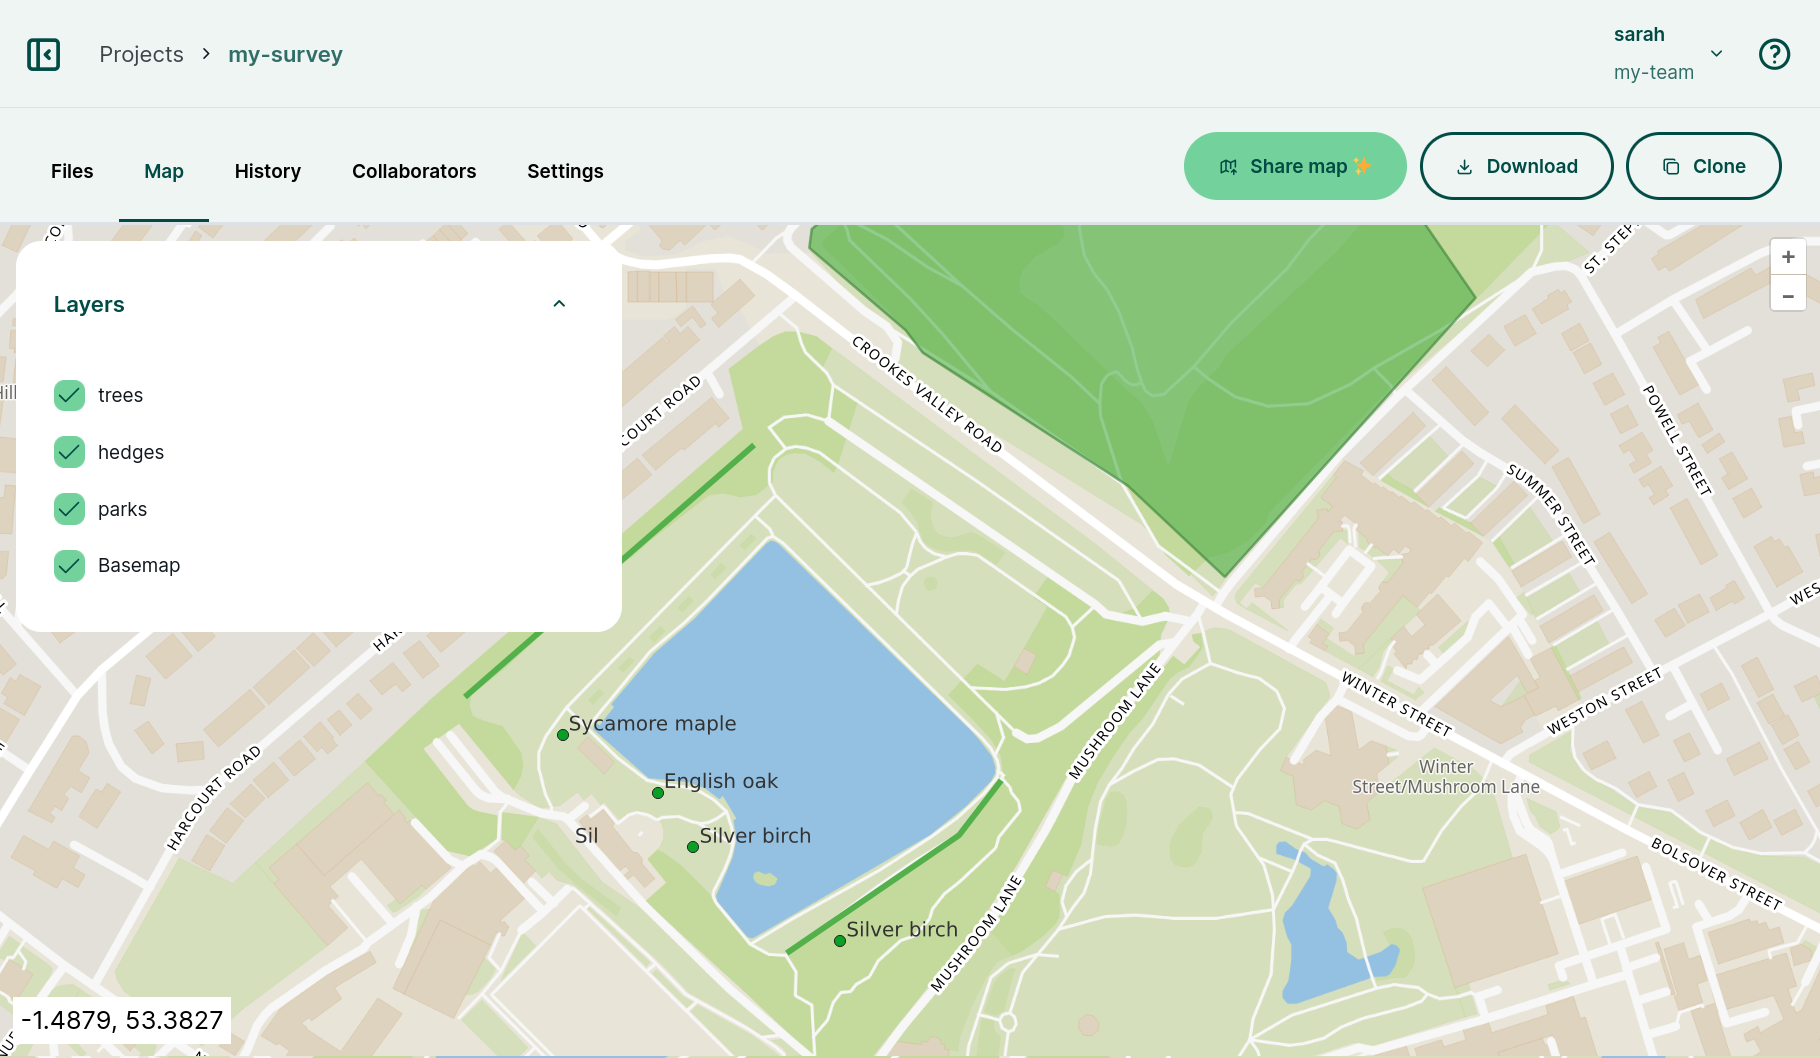The image size is (1820, 1058).
Task: Open the sarah account dropdown
Action: [x=1716, y=54]
